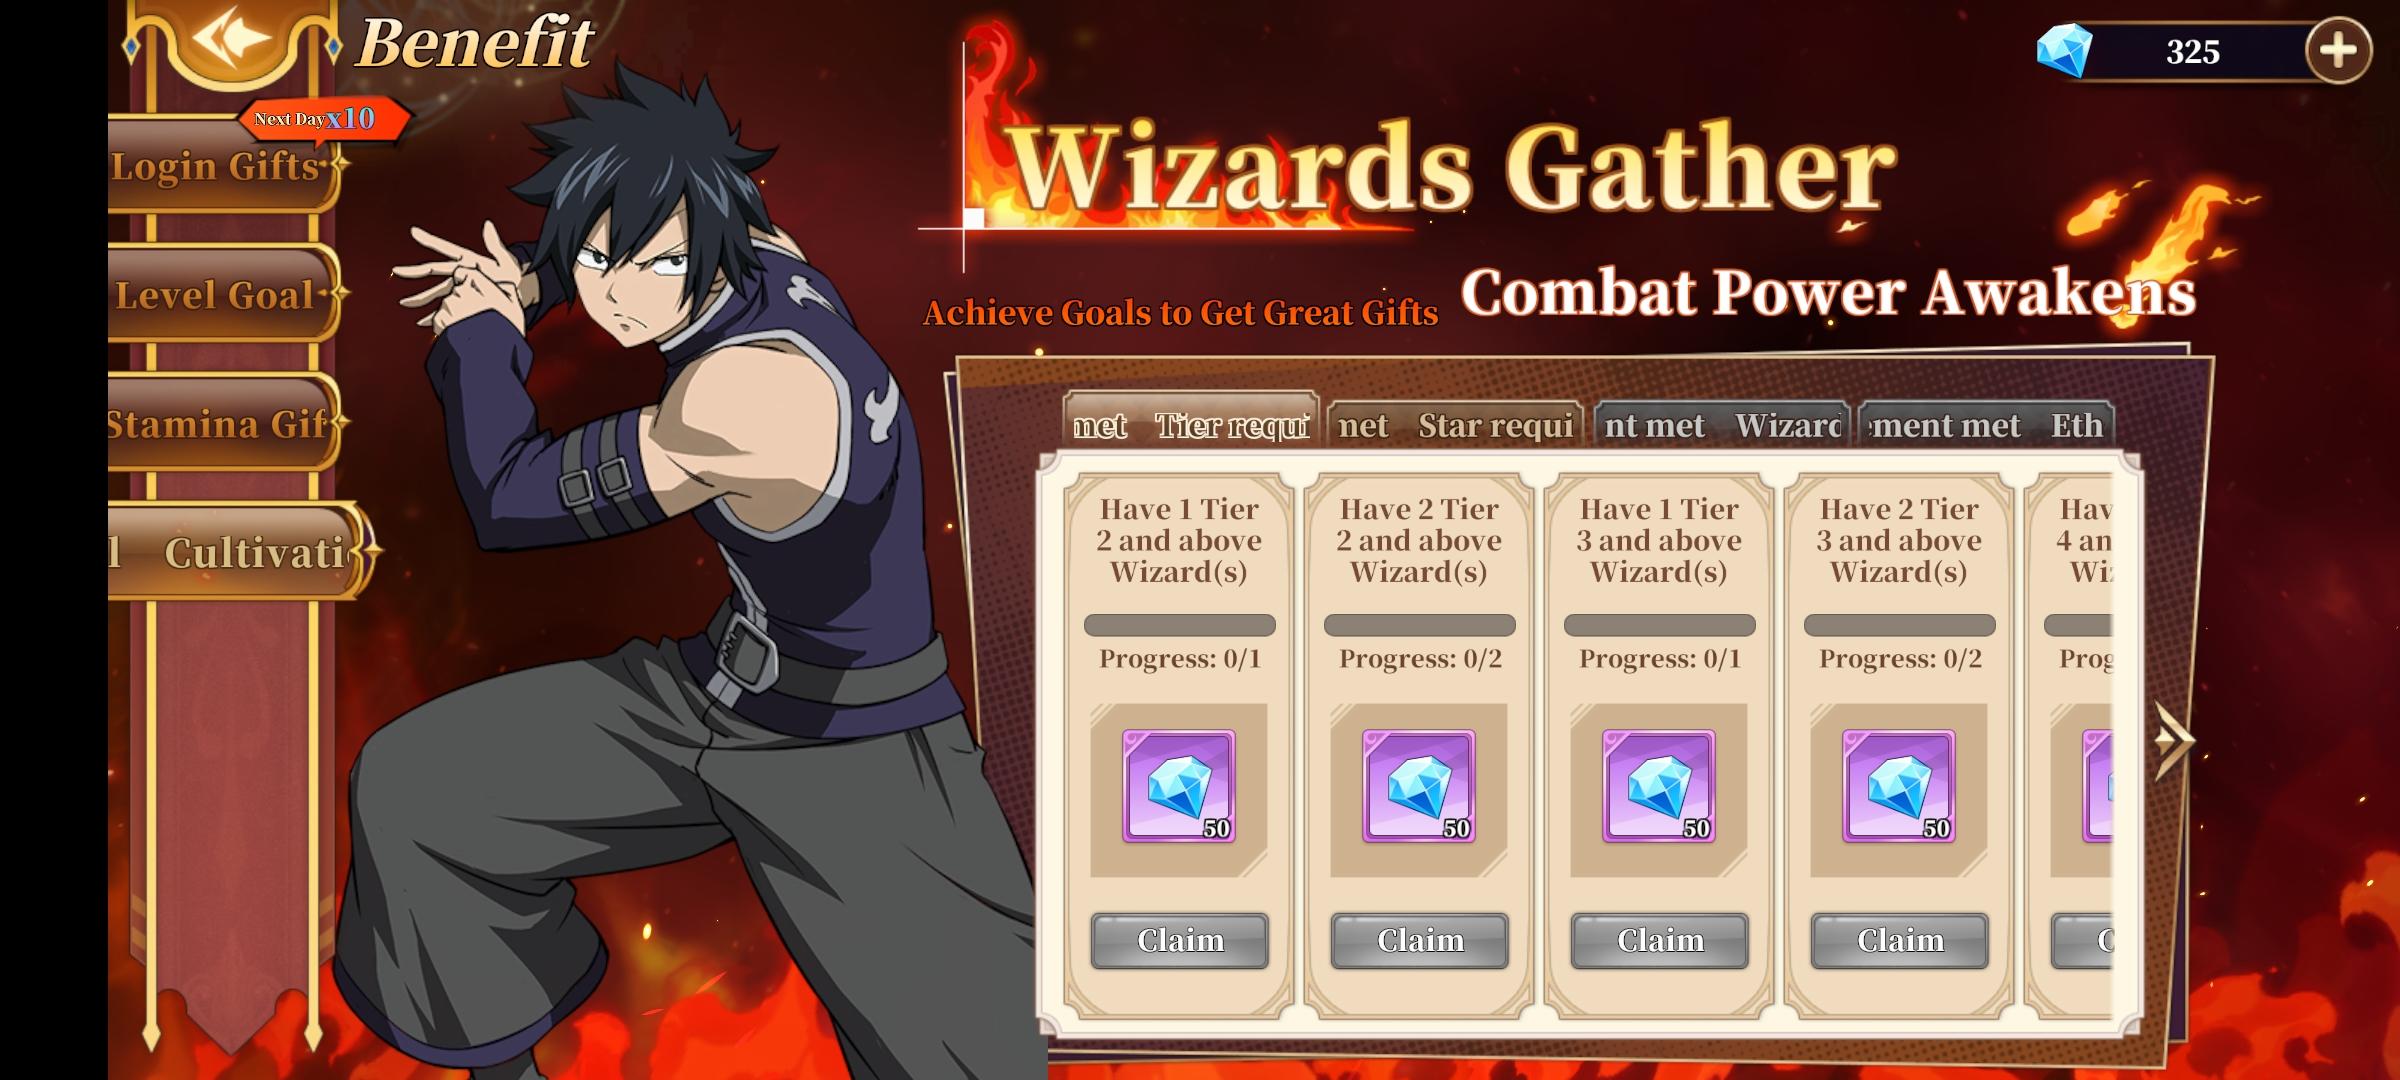Claim the 2 Tier 3 wizards reward
Viewport: 2400px width, 1080px height.
click(1900, 941)
